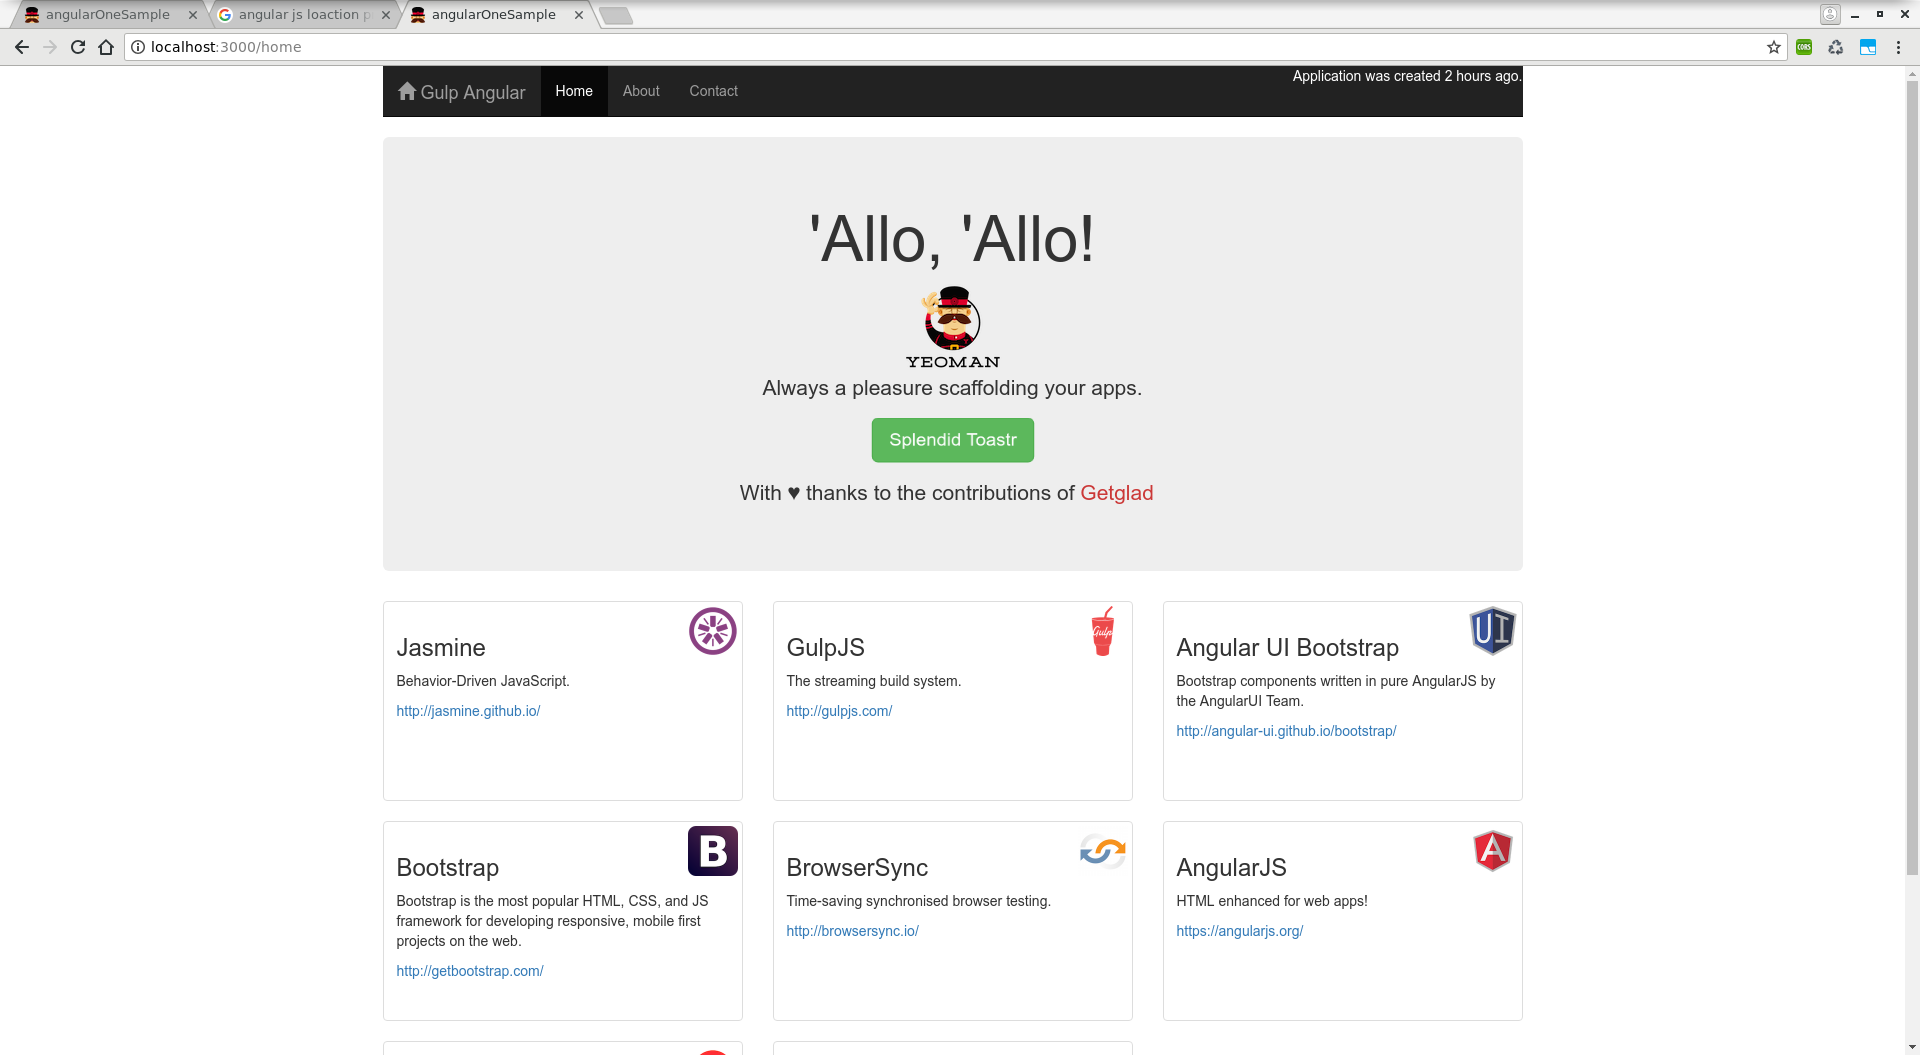
Task: Click the BrowserSync card title
Action: tap(857, 868)
